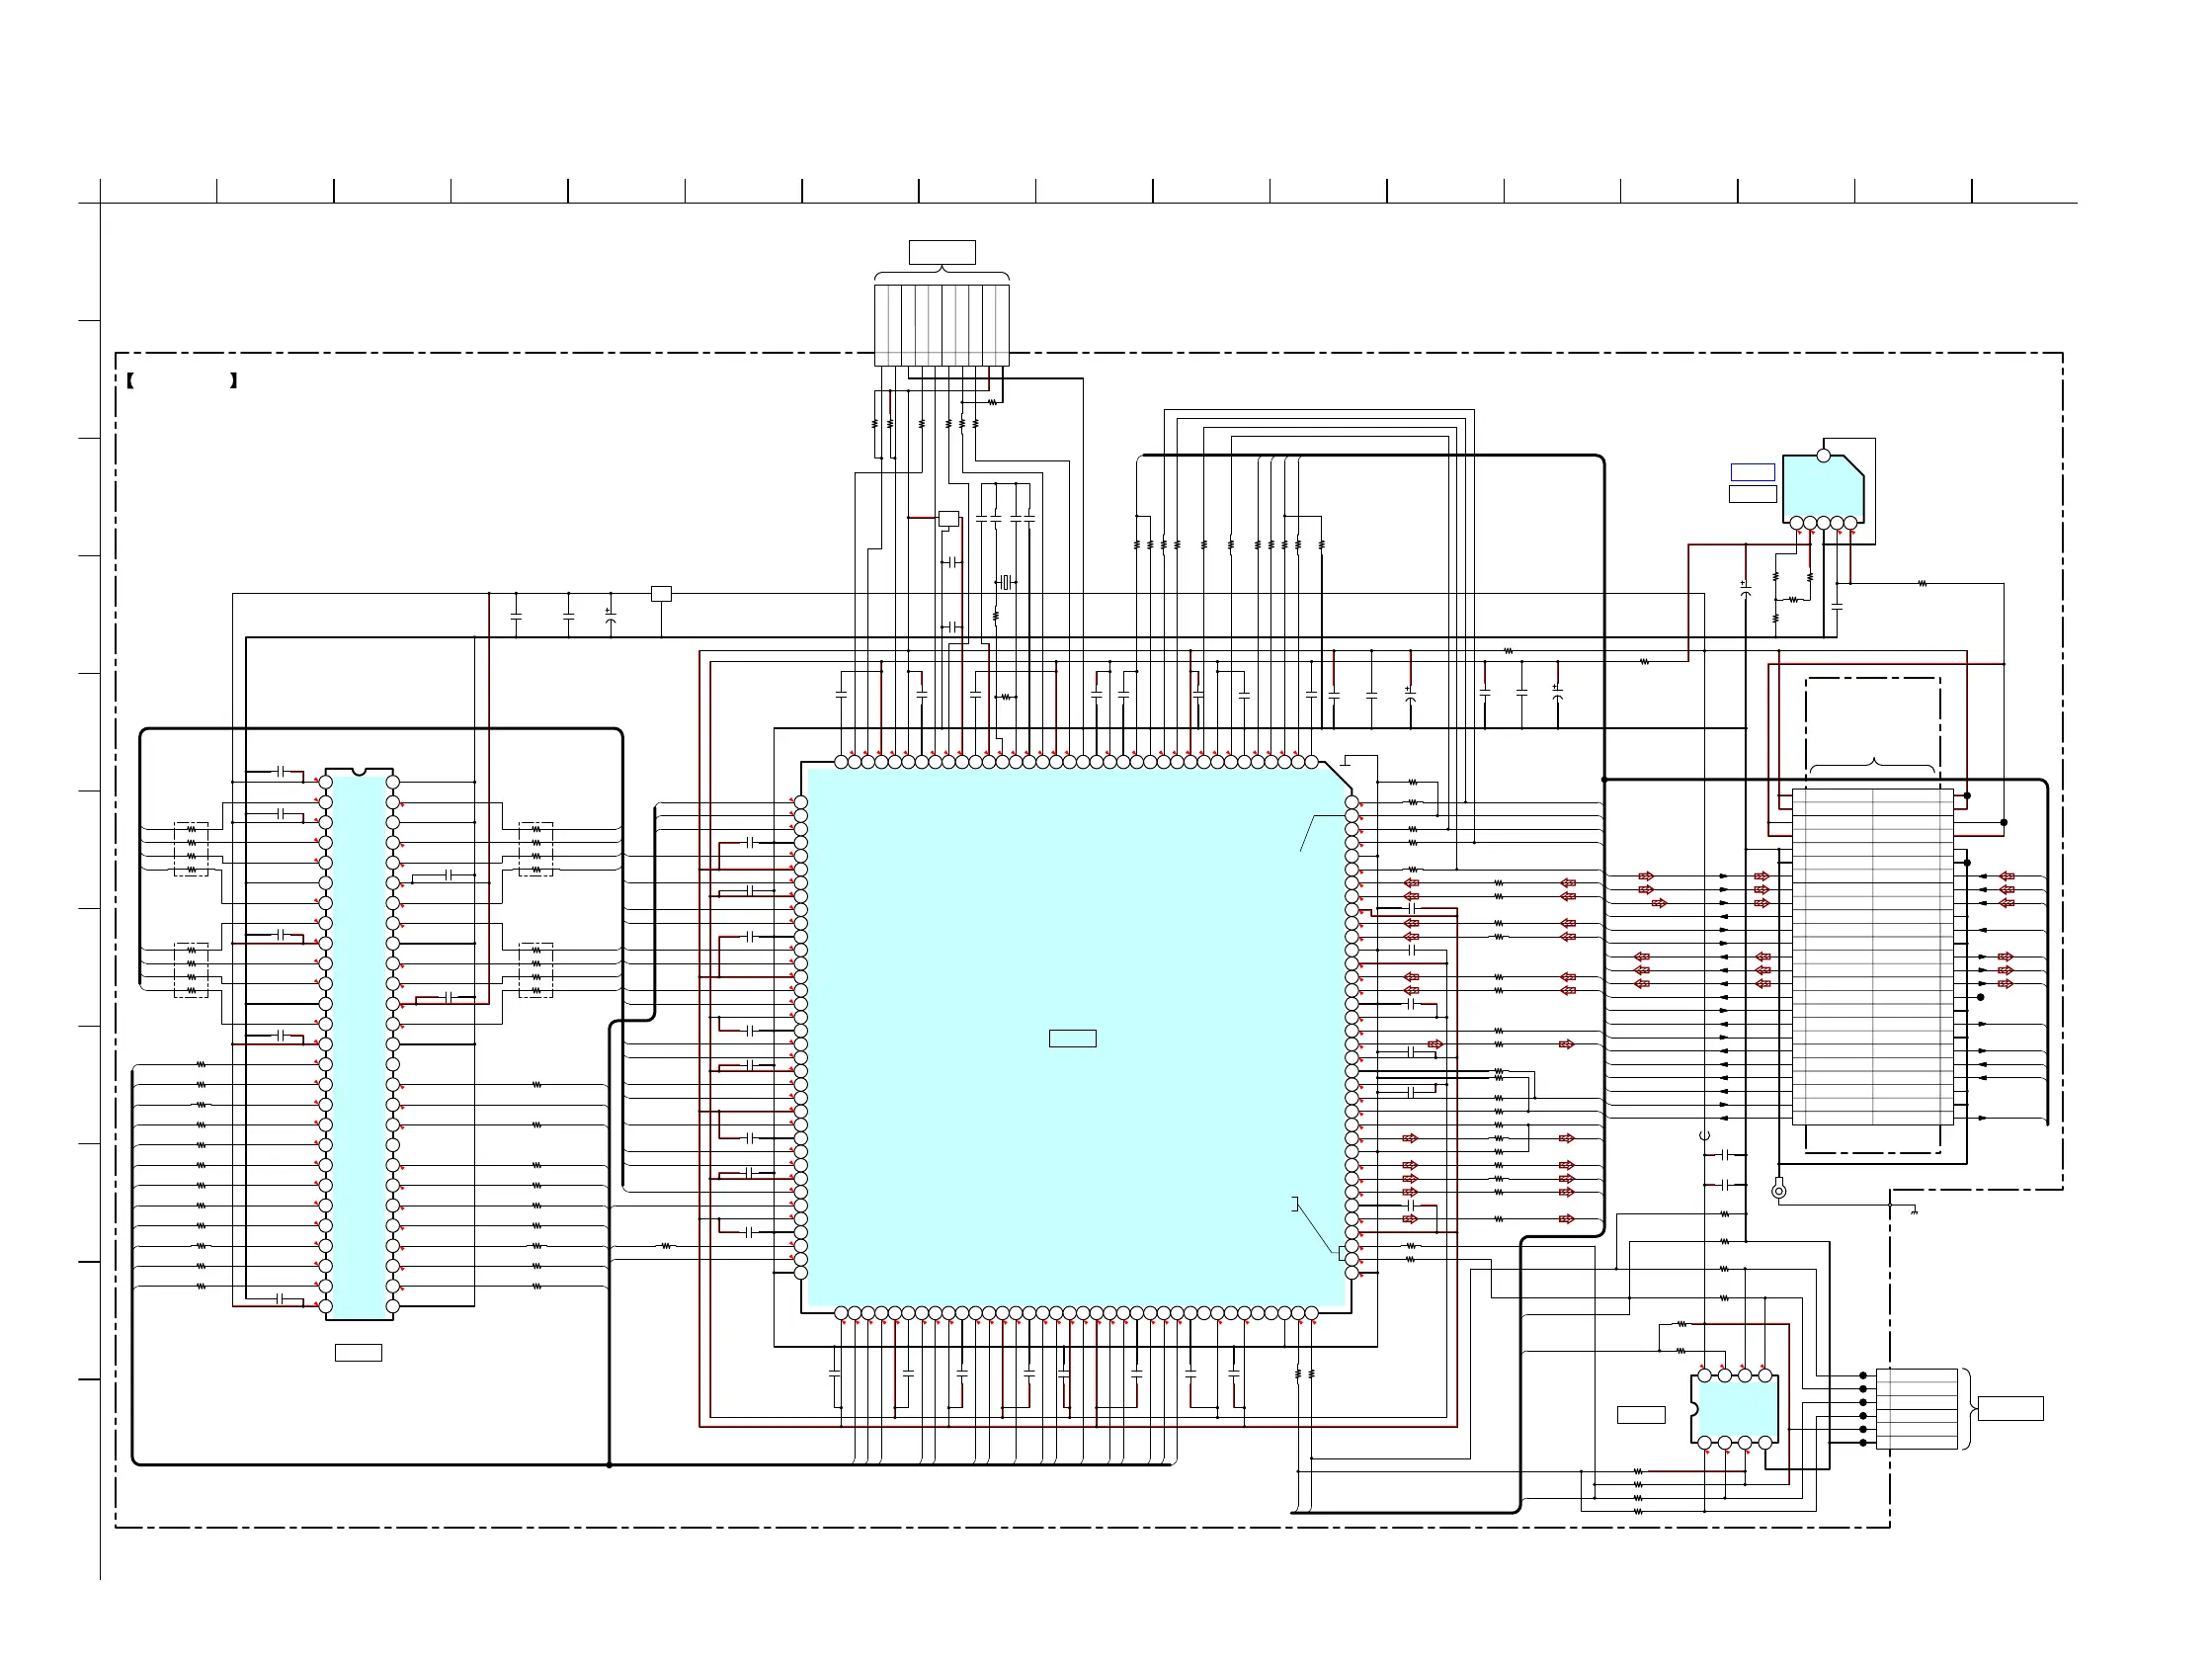Image resolution: width=2212 pixels, height=1664 pixels.
Task: Select the tall cyan DIP chip on left
Action: [359, 1044]
